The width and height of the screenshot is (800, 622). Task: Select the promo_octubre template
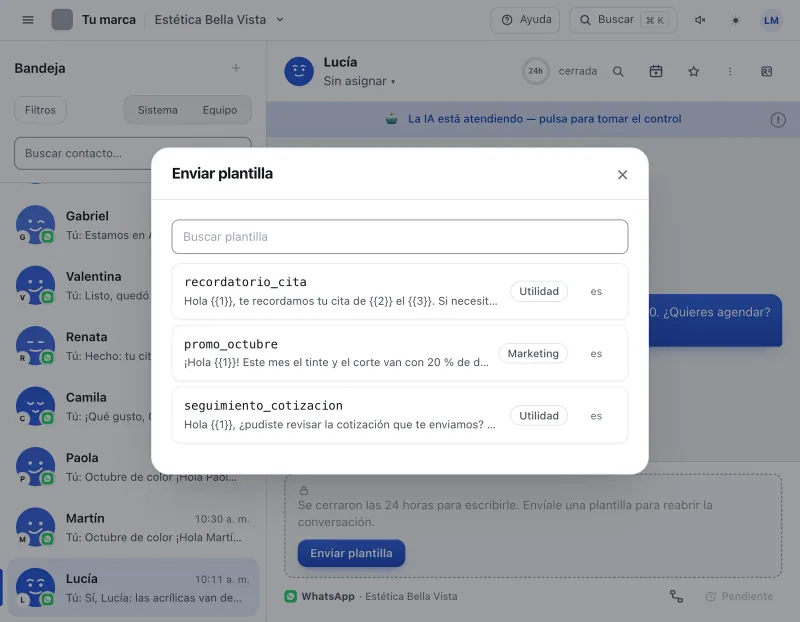point(400,354)
